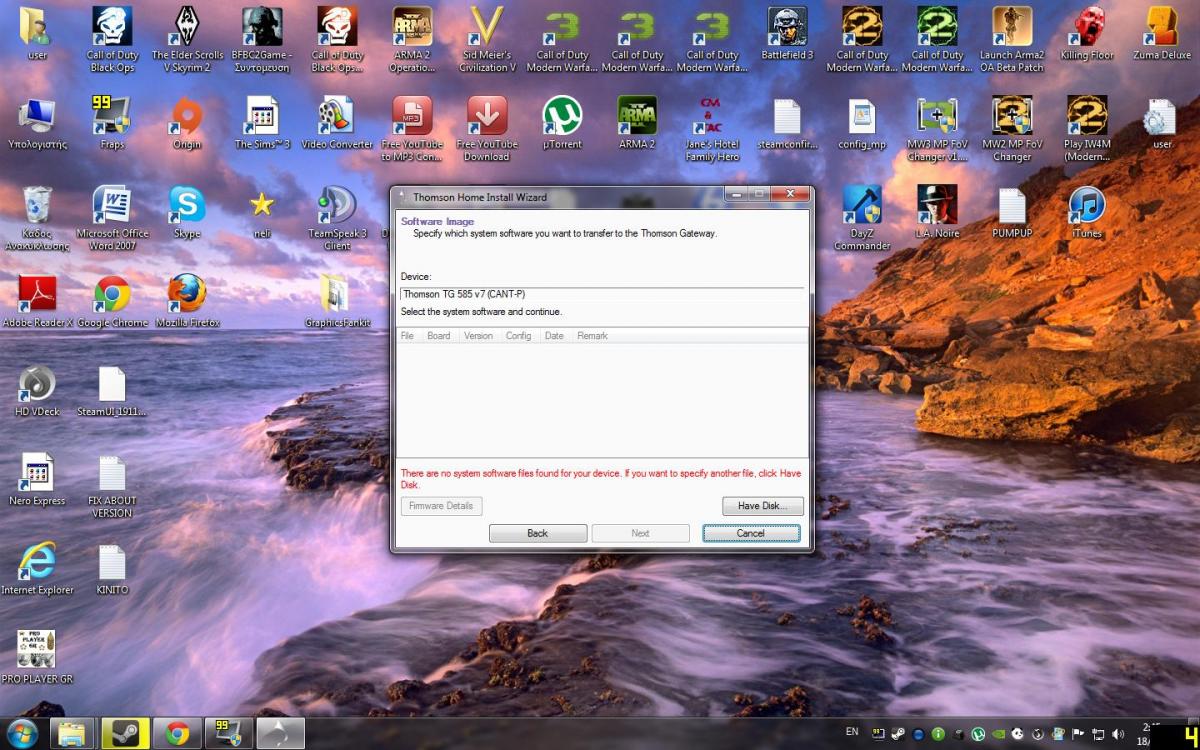1200x750 pixels.
Task: Select the iTunes desktop shortcut
Action: click(x=1087, y=212)
